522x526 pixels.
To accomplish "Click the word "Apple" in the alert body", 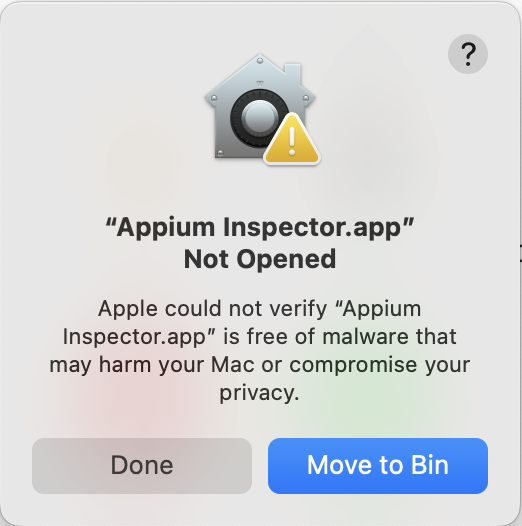I will click(128, 309).
